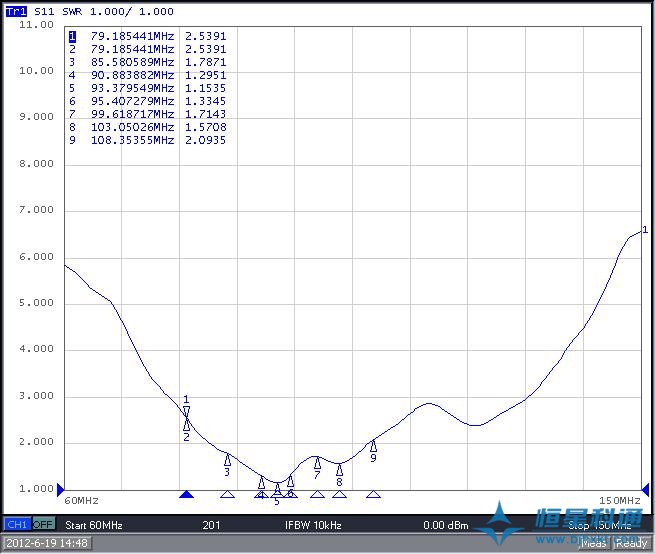Click marker 7's axis triangle indicator
The width and height of the screenshot is (655, 554).
[x=317, y=494]
